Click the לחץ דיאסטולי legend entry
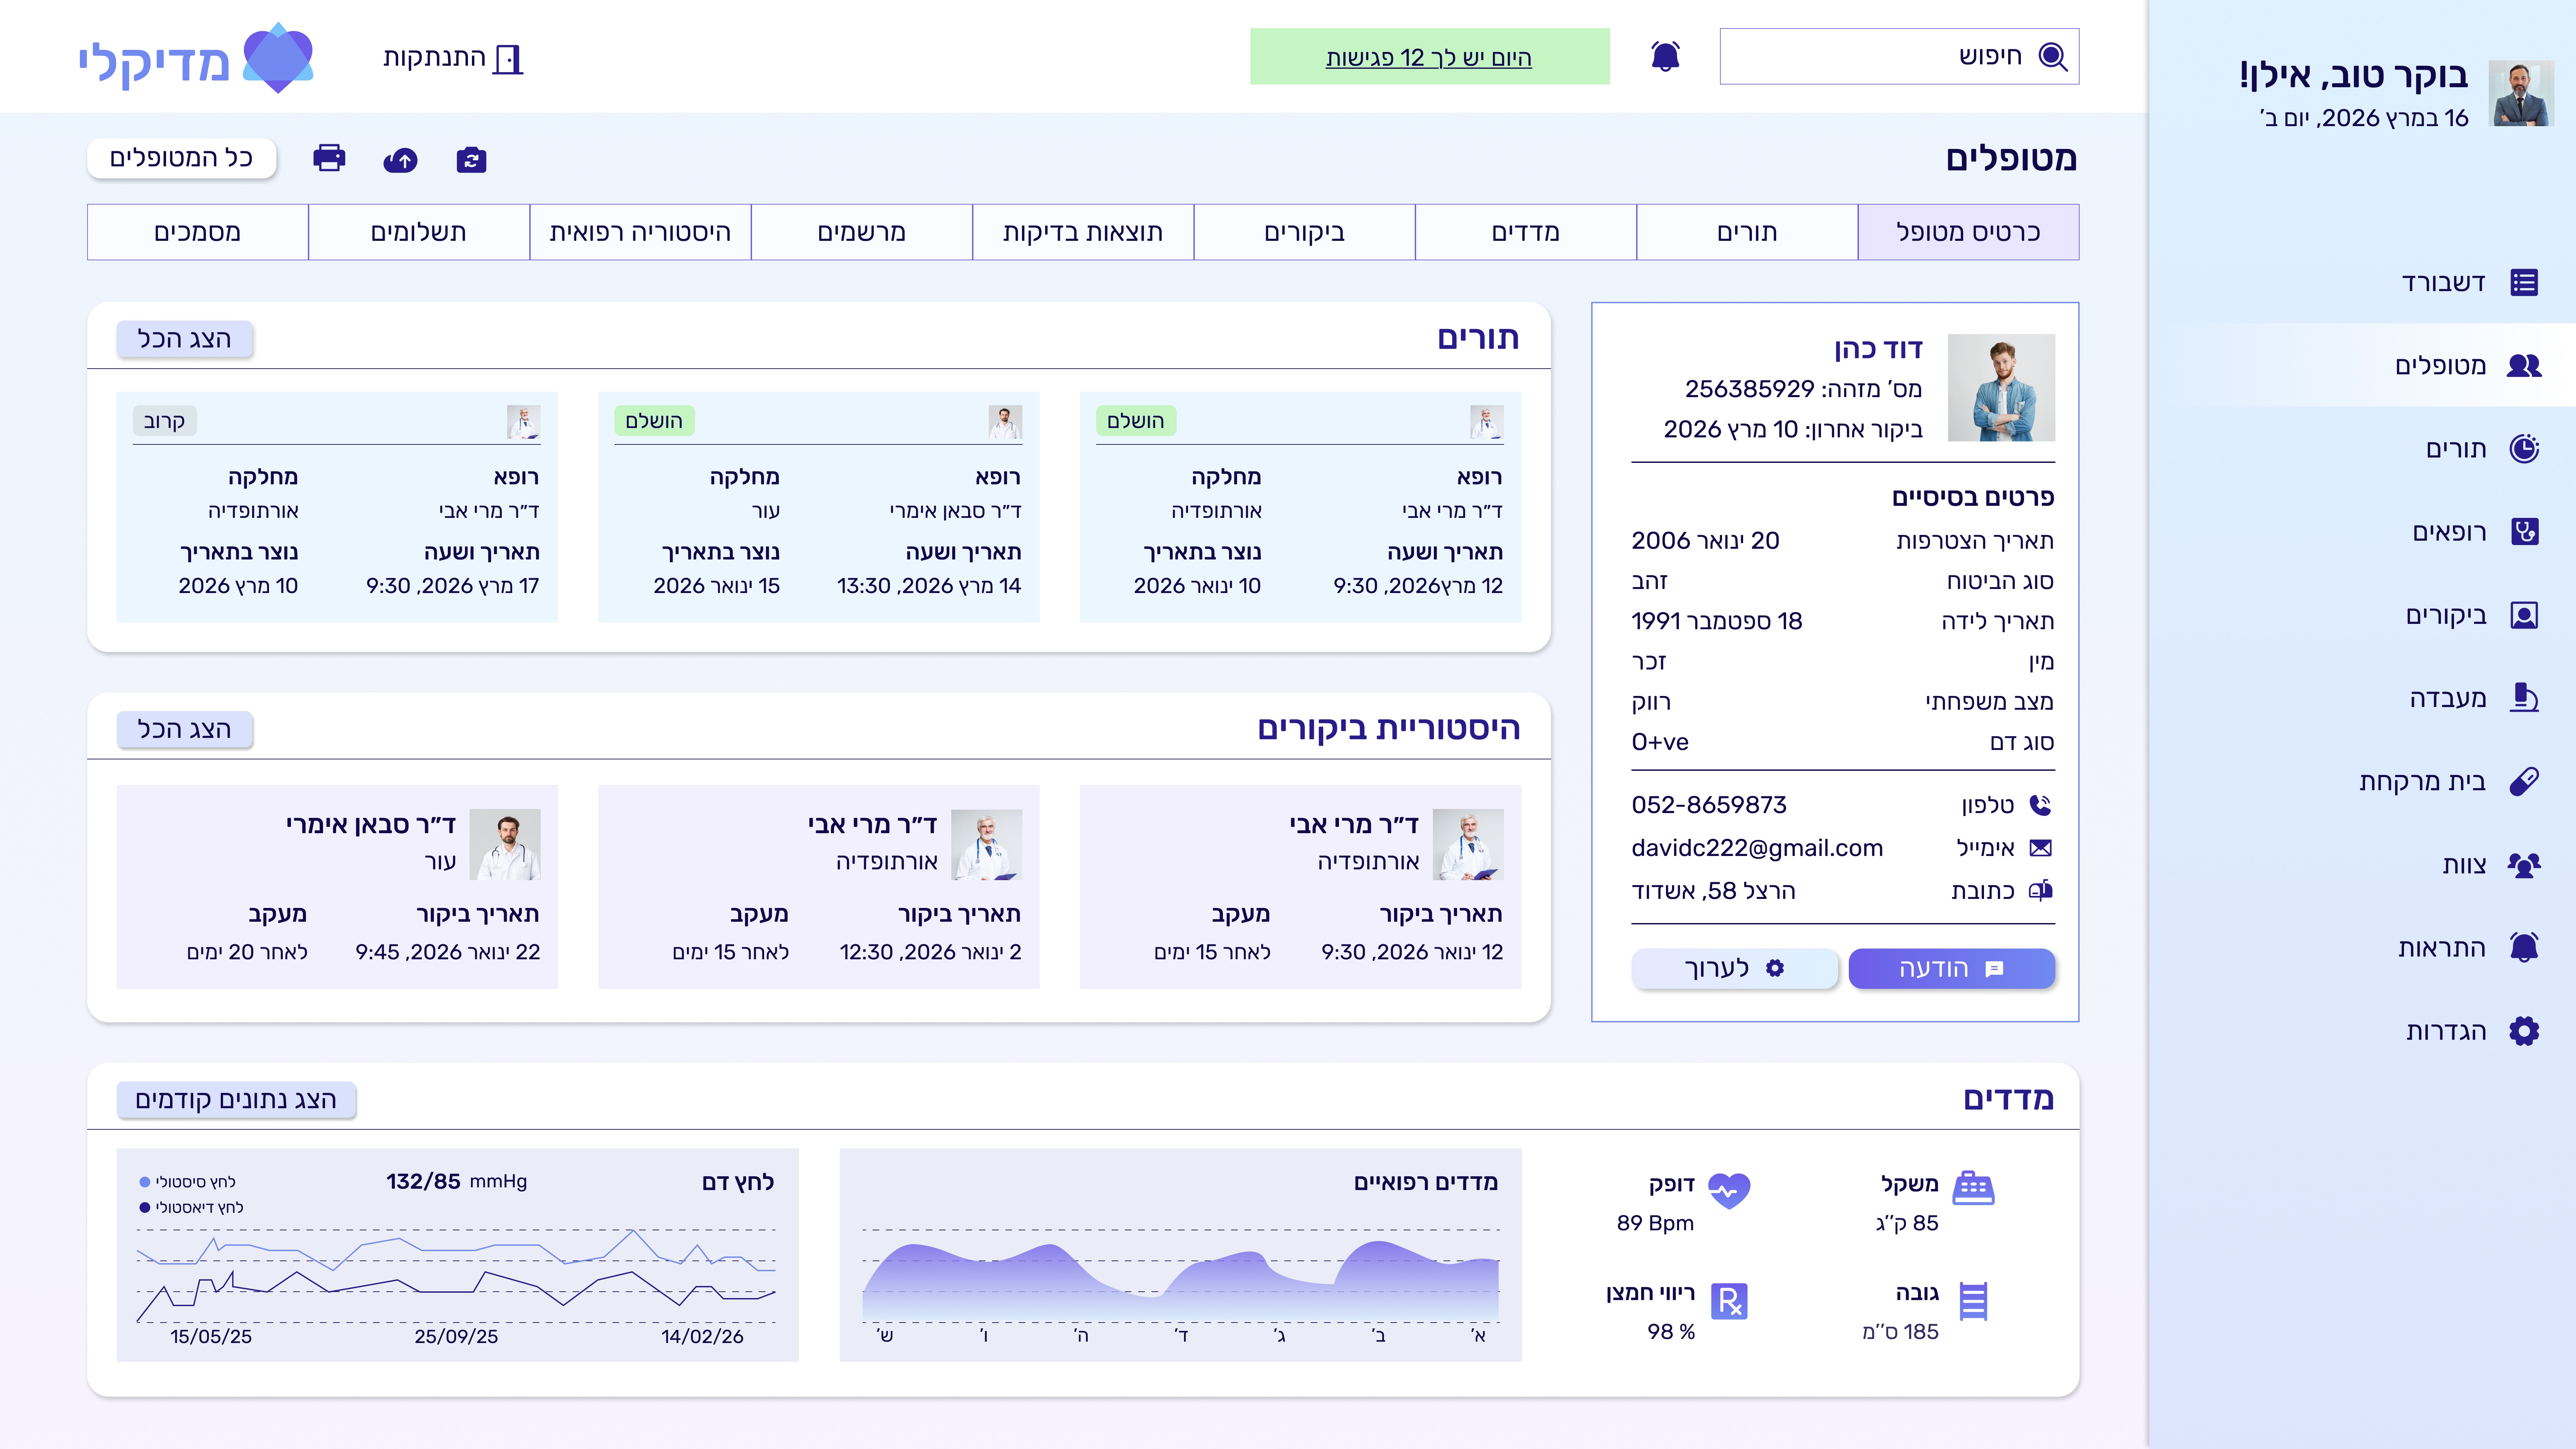 [191, 1207]
